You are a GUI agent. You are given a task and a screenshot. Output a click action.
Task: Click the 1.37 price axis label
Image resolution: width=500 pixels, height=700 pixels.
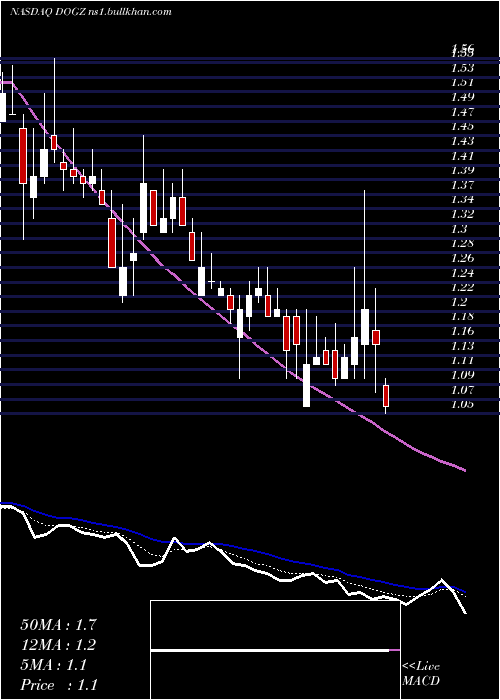pos(462,185)
